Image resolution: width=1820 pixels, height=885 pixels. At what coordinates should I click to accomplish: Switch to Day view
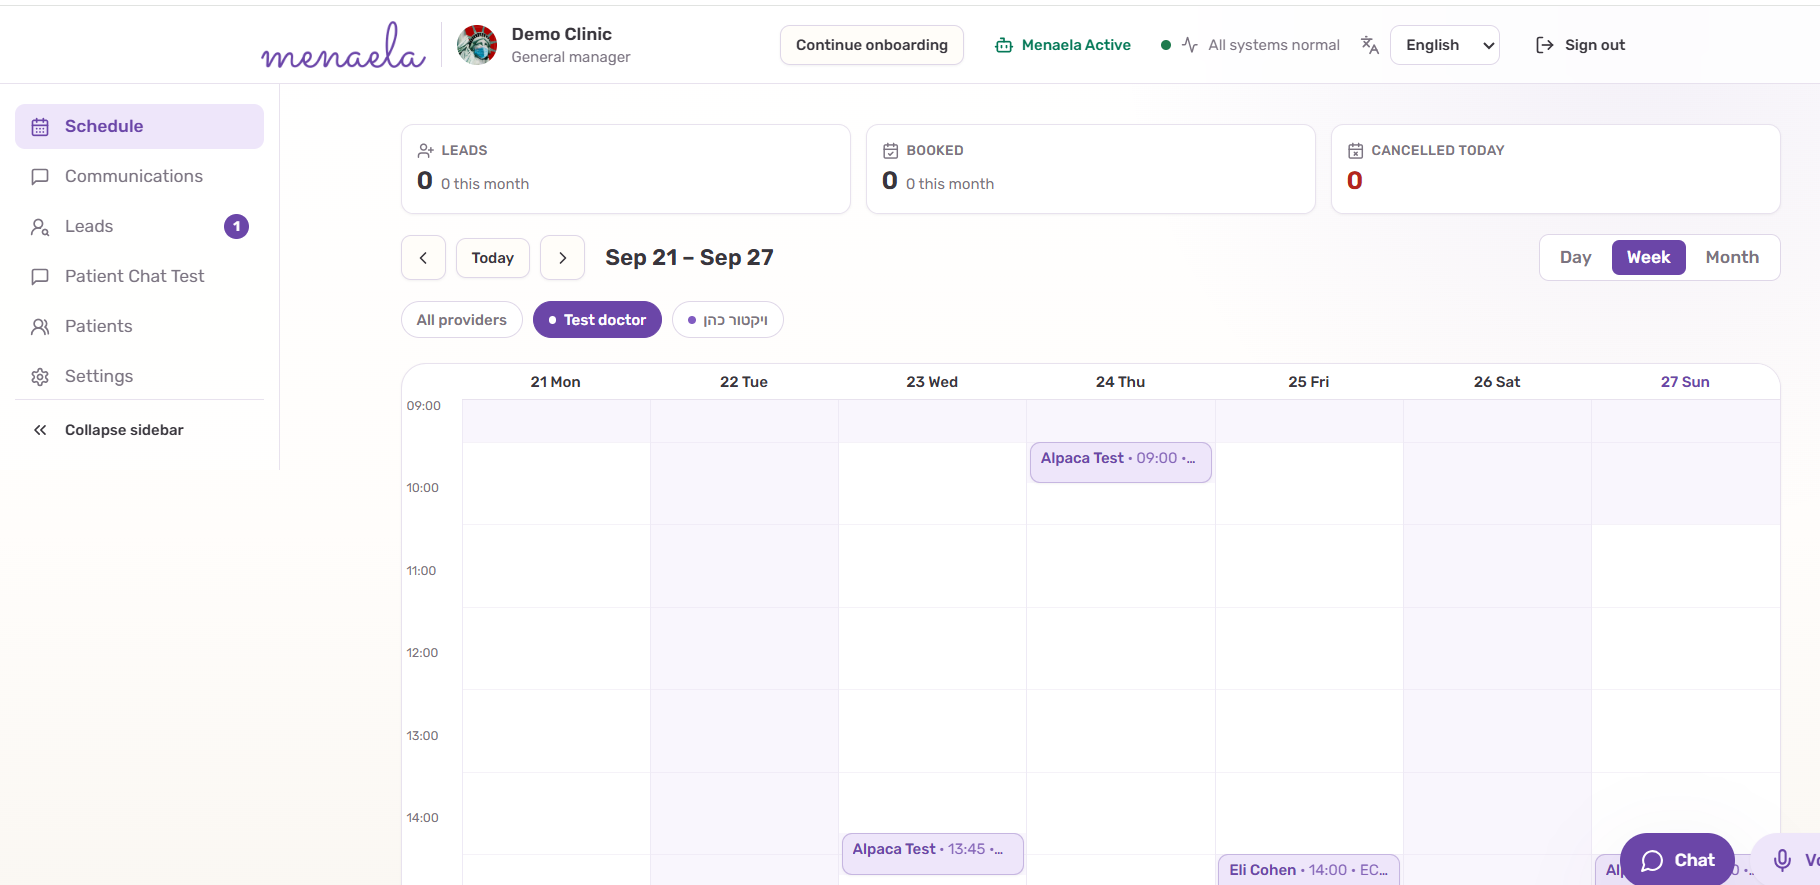1575,258
